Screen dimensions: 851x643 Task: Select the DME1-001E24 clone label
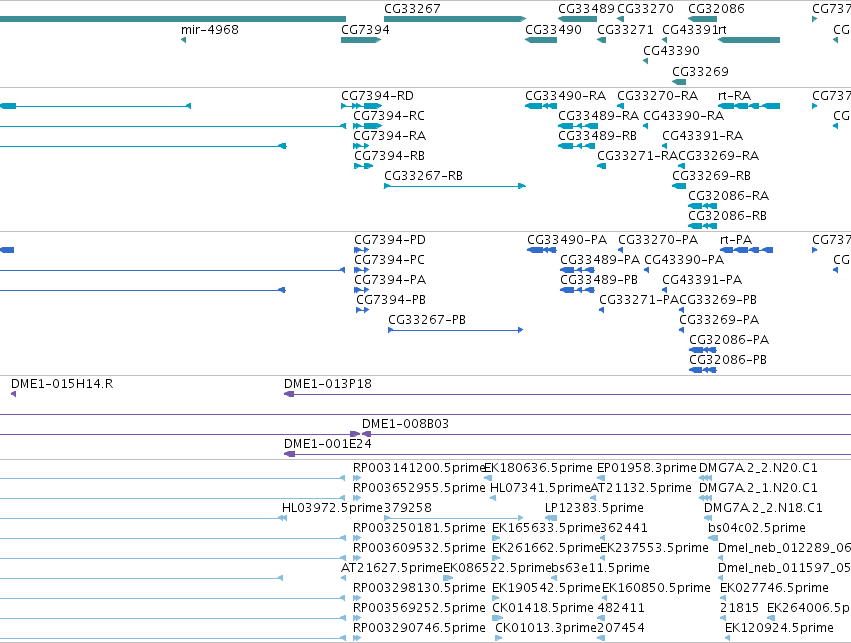pos(328,444)
